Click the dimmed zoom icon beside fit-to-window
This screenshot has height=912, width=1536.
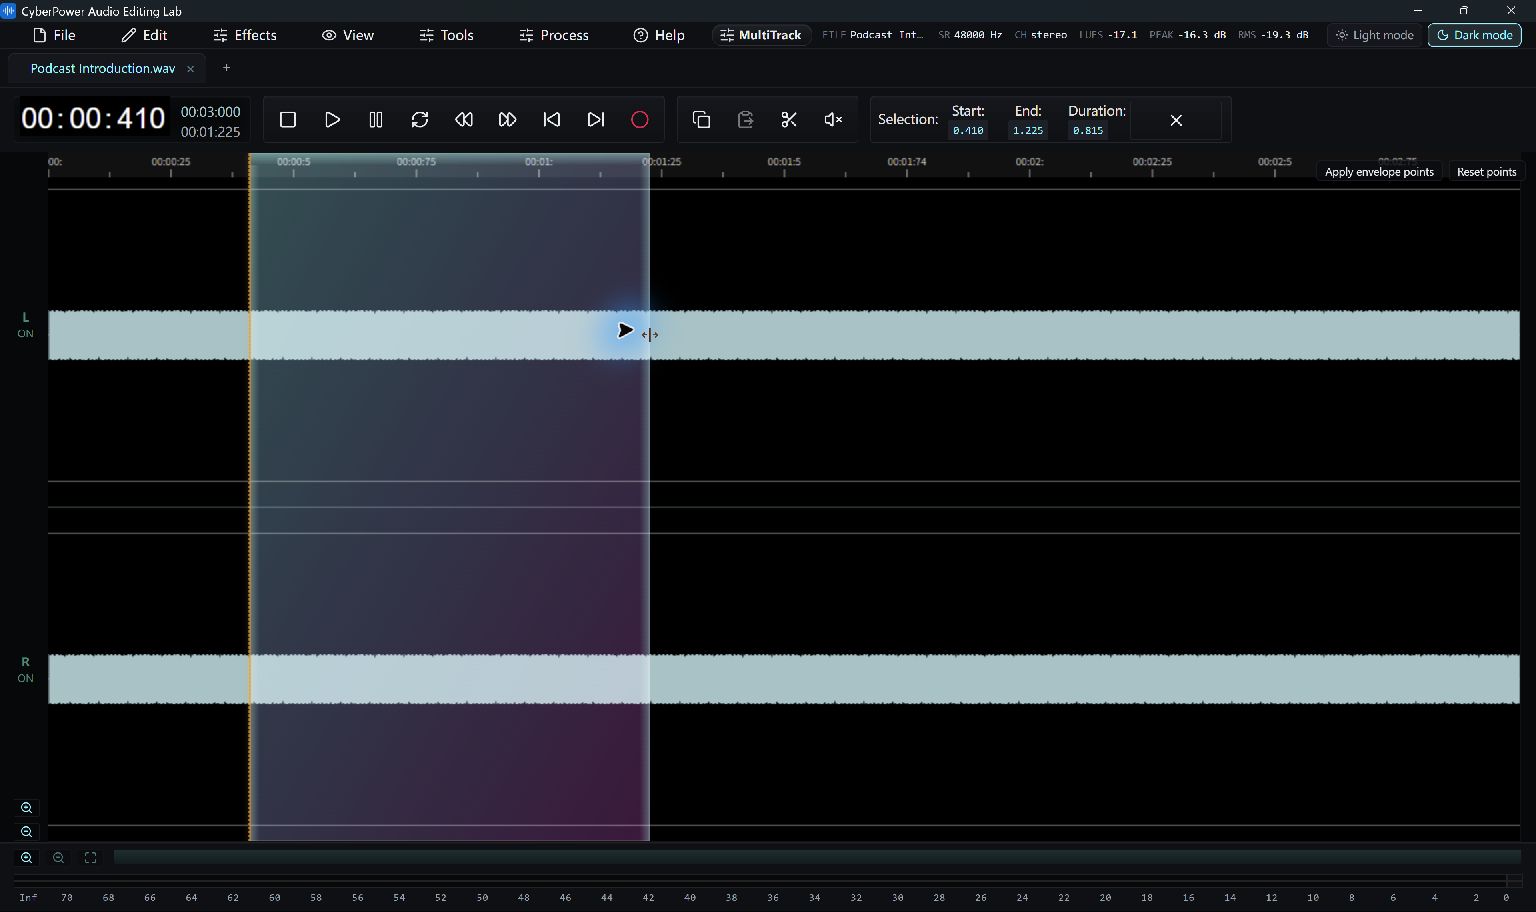pyautogui.click(x=59, y=857)
